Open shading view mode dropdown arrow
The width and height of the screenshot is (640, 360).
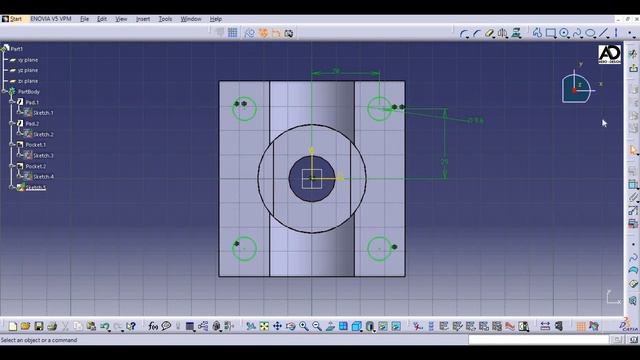click(x=374, y=330)
